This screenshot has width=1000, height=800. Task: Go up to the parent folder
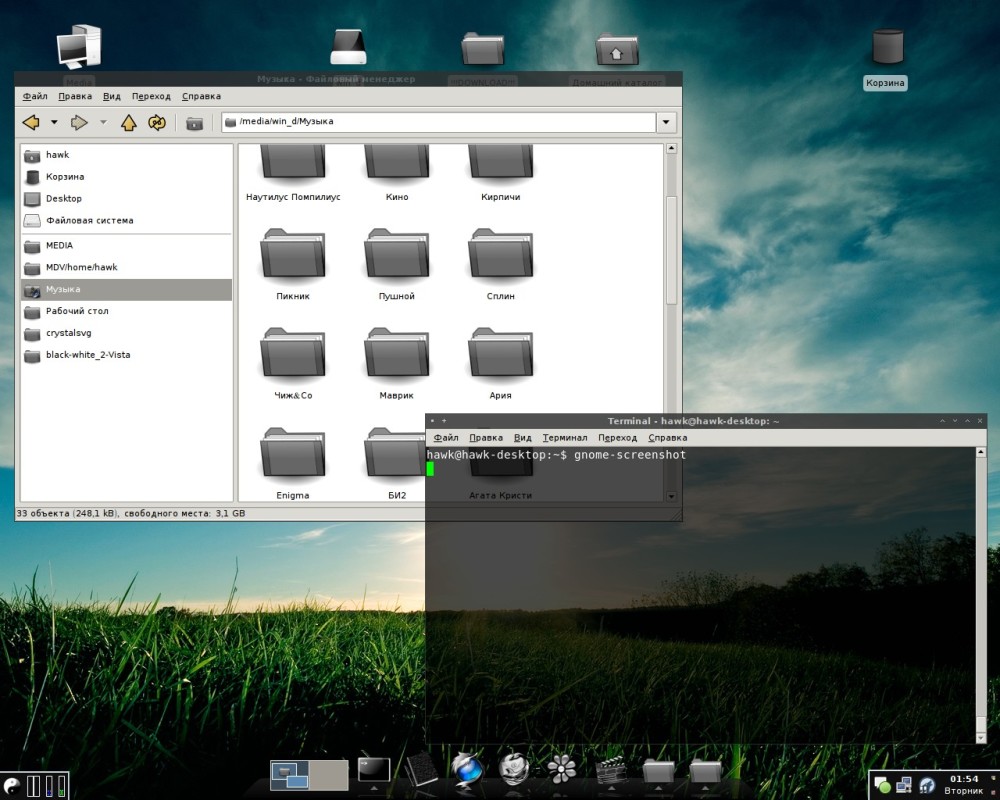129,122
